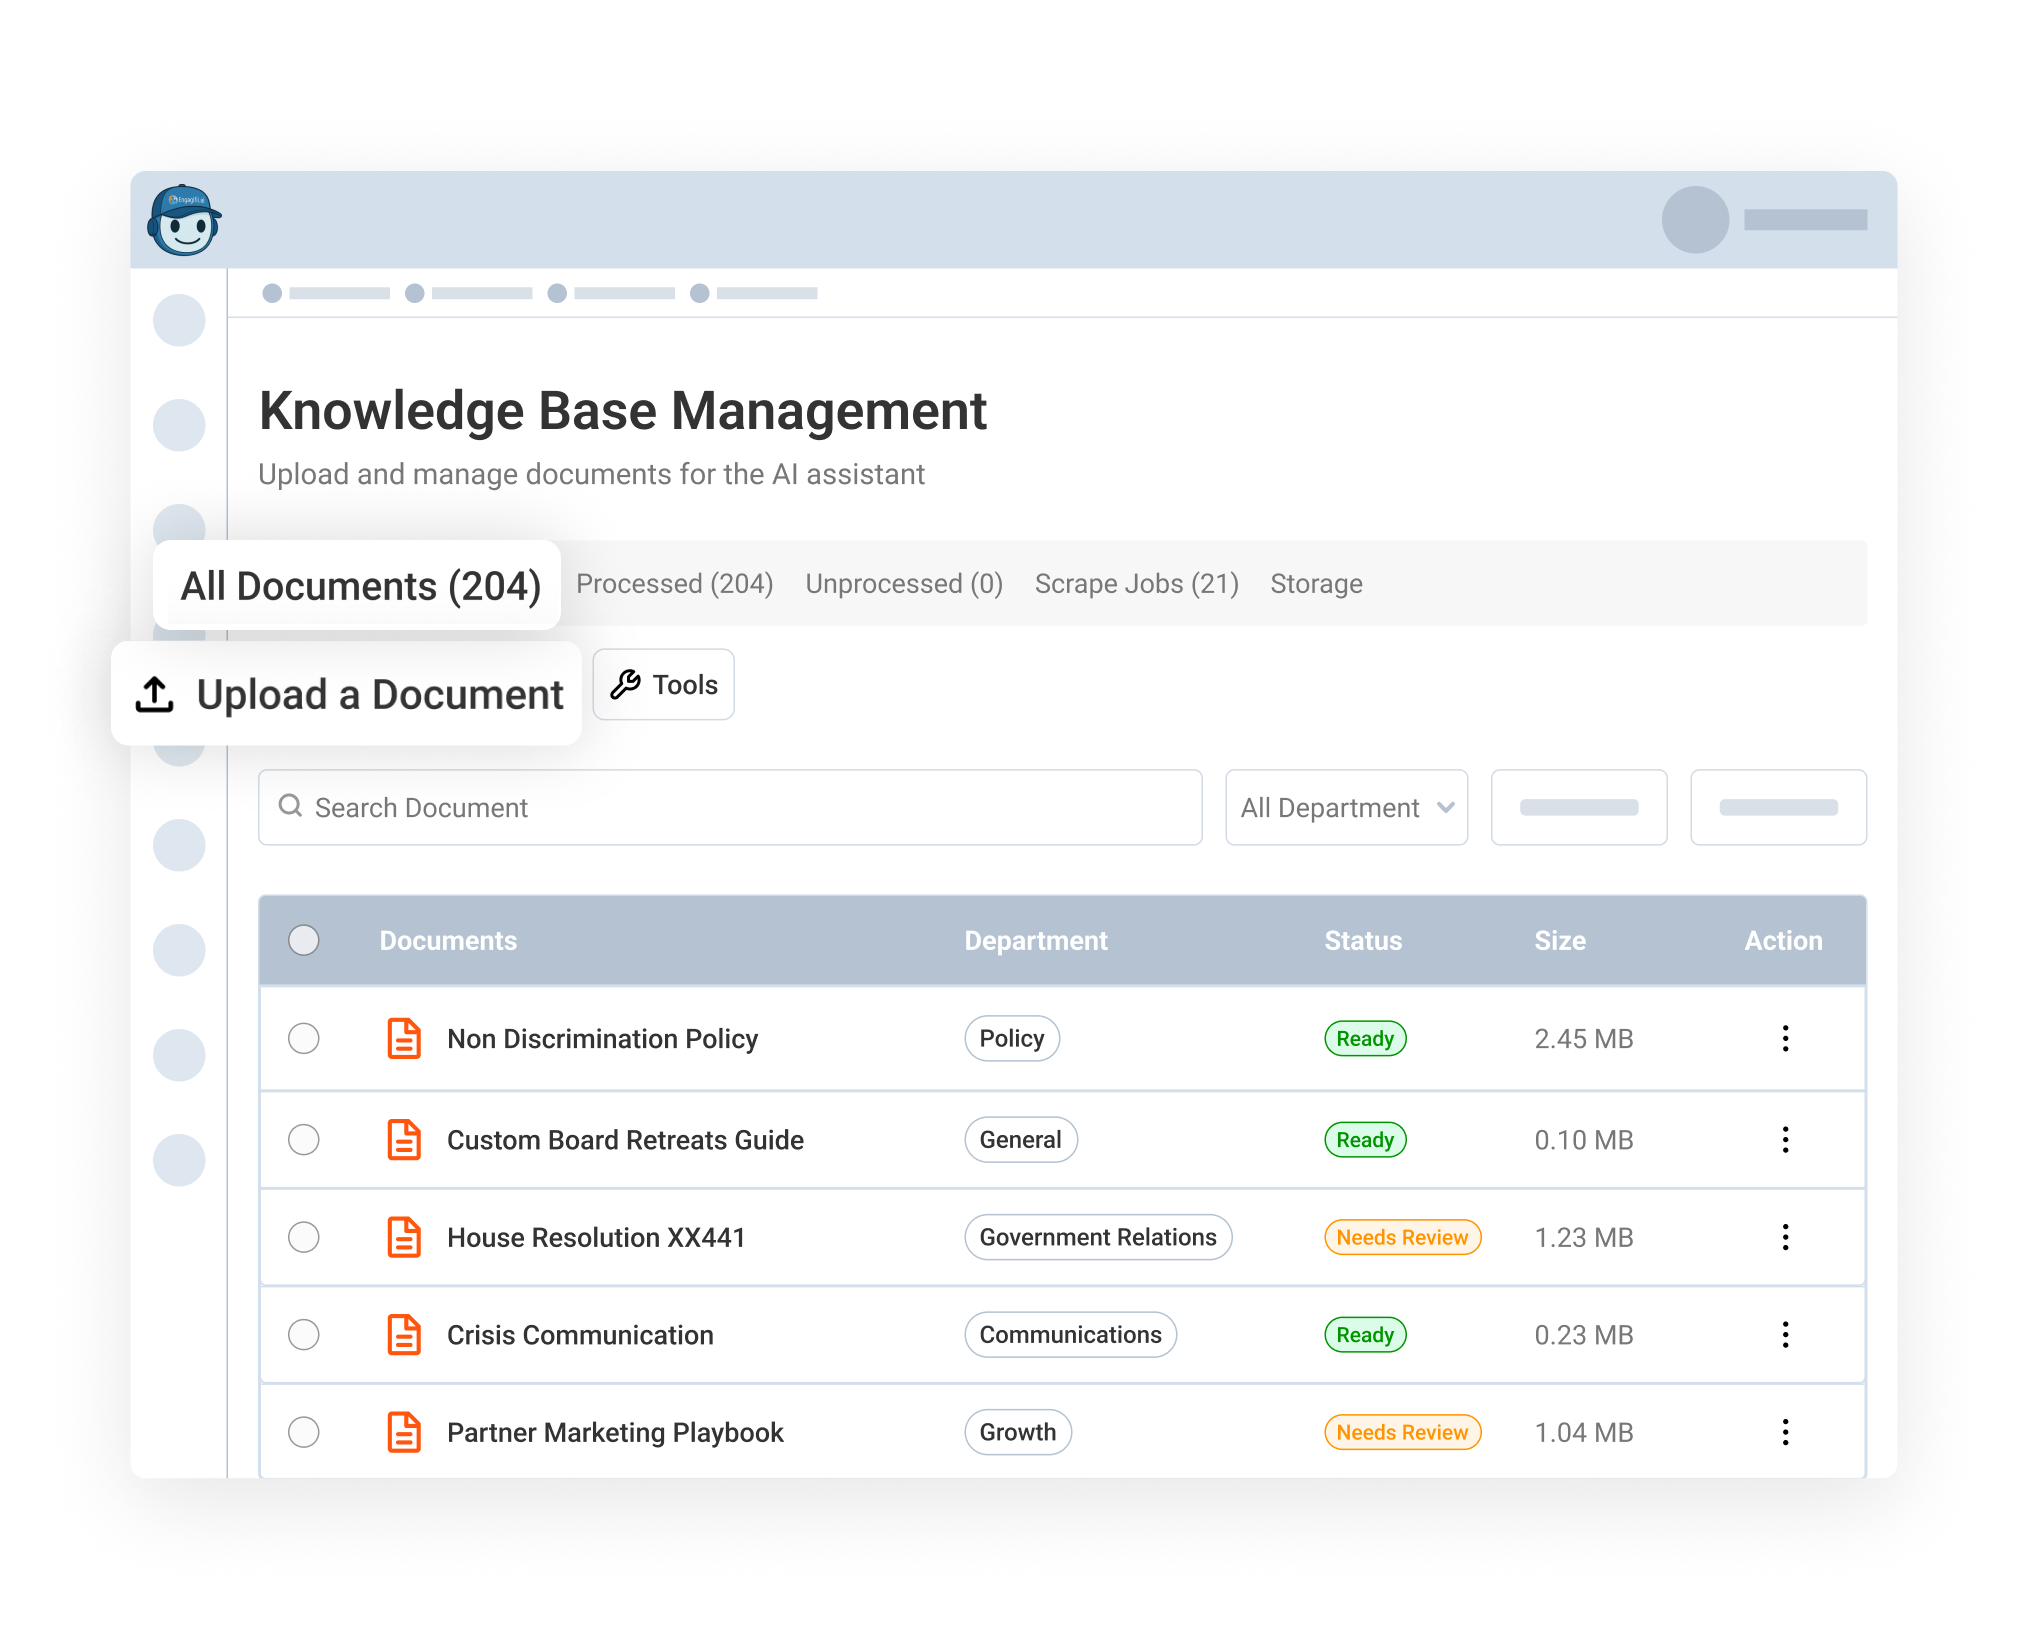
Task: Click the Department column header
Action: point(1036,940)
